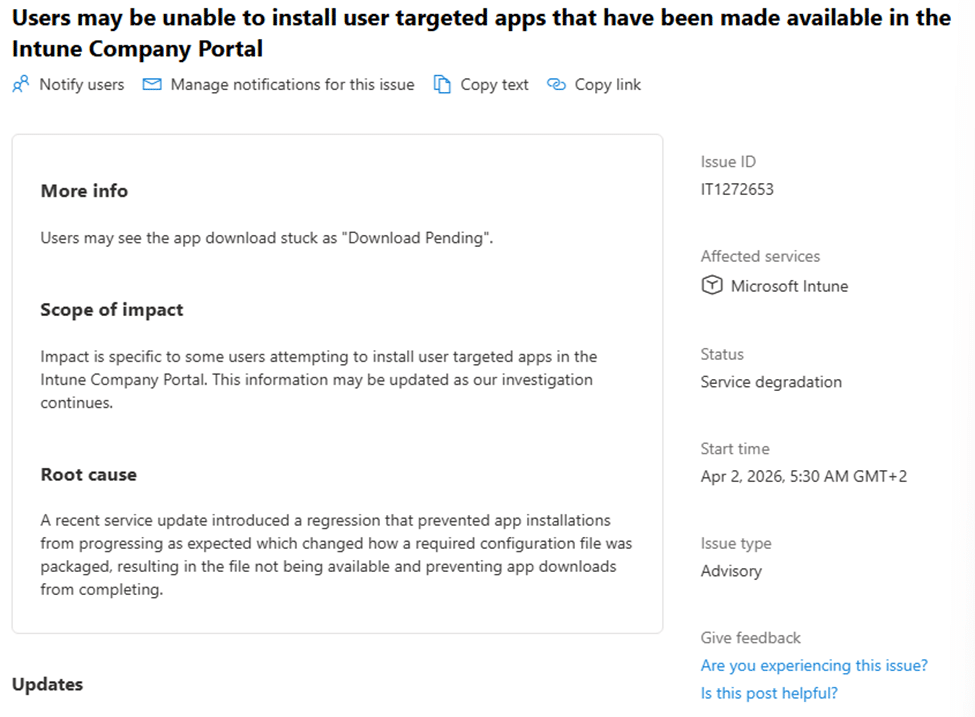Open Manage notifications for this issue
The height and width of the screenshot is (717, 975).
[292, 85]
